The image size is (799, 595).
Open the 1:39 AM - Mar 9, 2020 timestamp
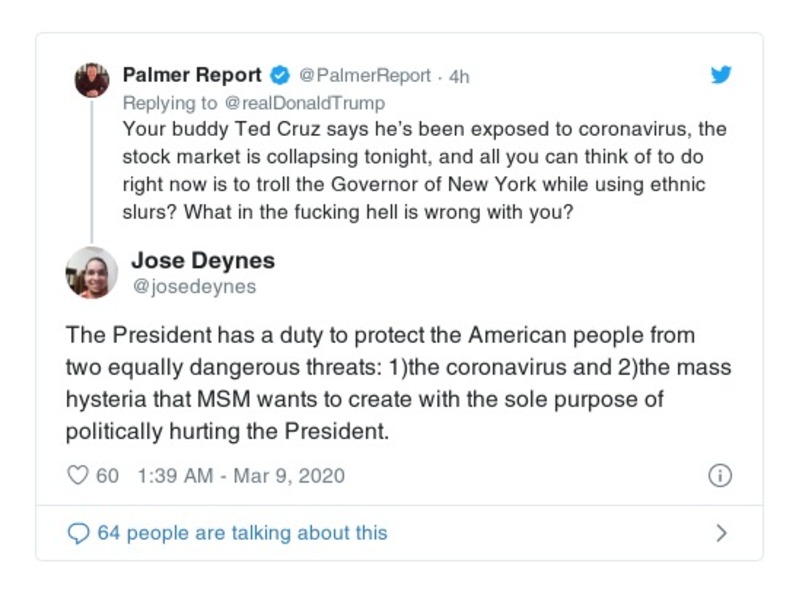click(x=238, y=476)
